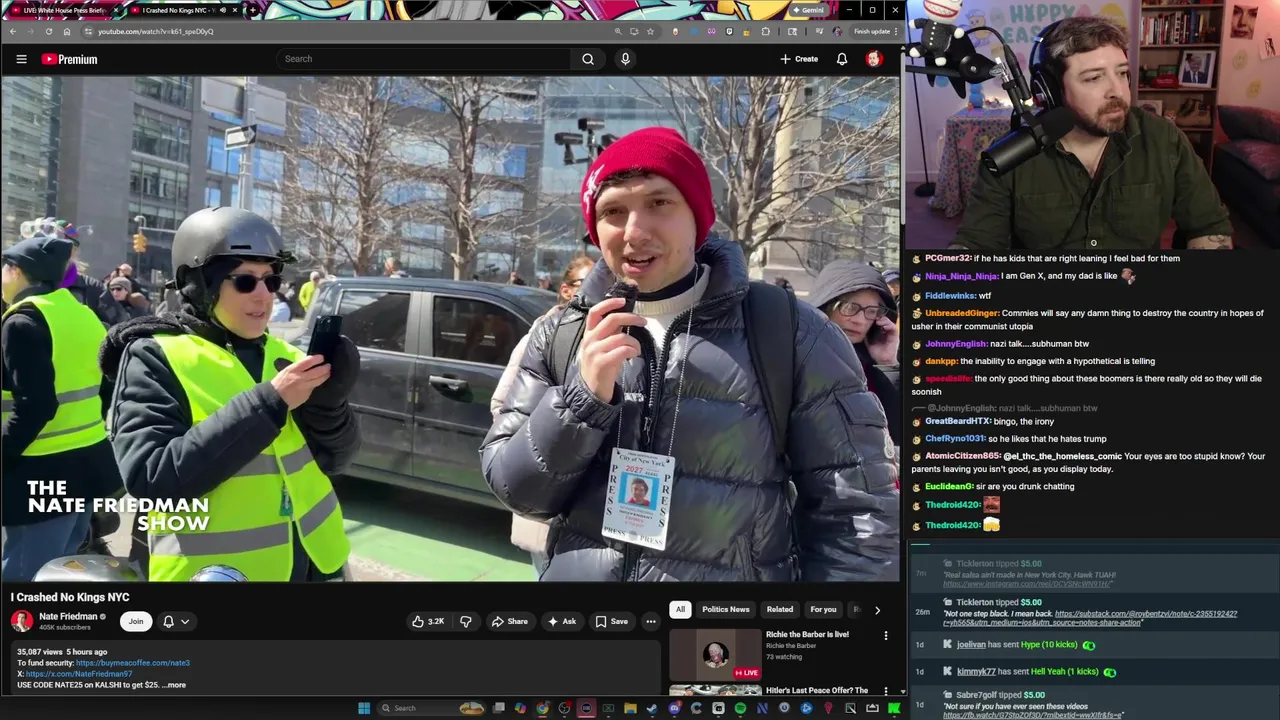Open Nate Friedman channel avatar

(22, 621)
